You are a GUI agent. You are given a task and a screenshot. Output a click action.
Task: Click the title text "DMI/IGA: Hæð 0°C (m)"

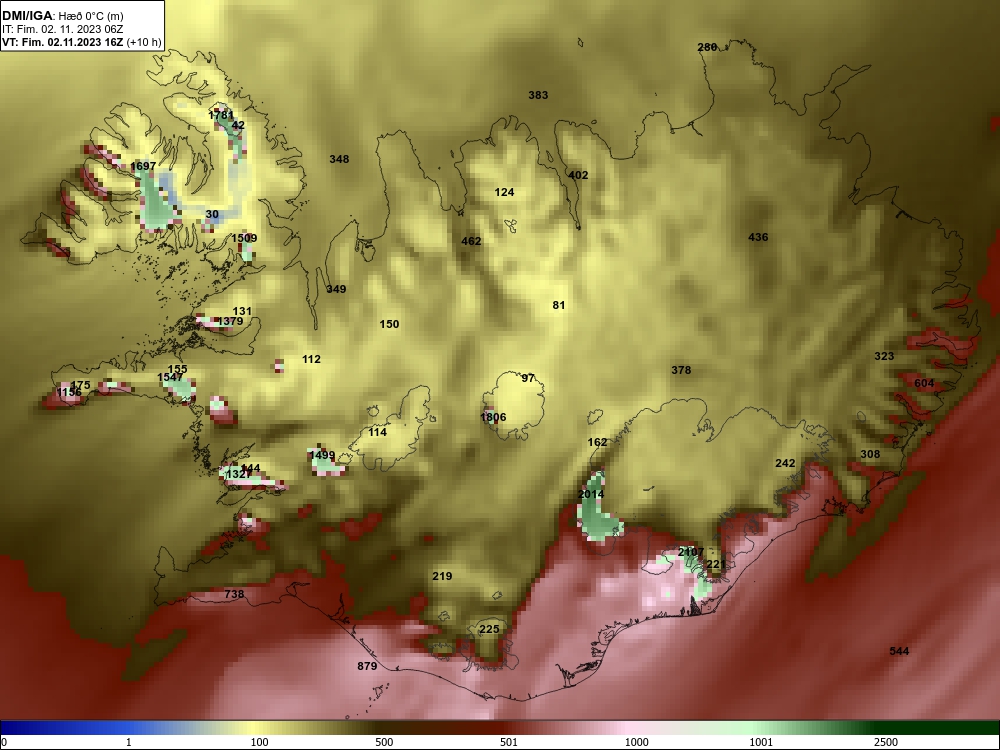tap(62, 16)
